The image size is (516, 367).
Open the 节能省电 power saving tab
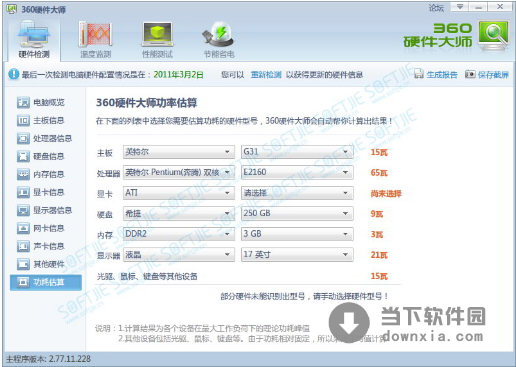(219, 40)
